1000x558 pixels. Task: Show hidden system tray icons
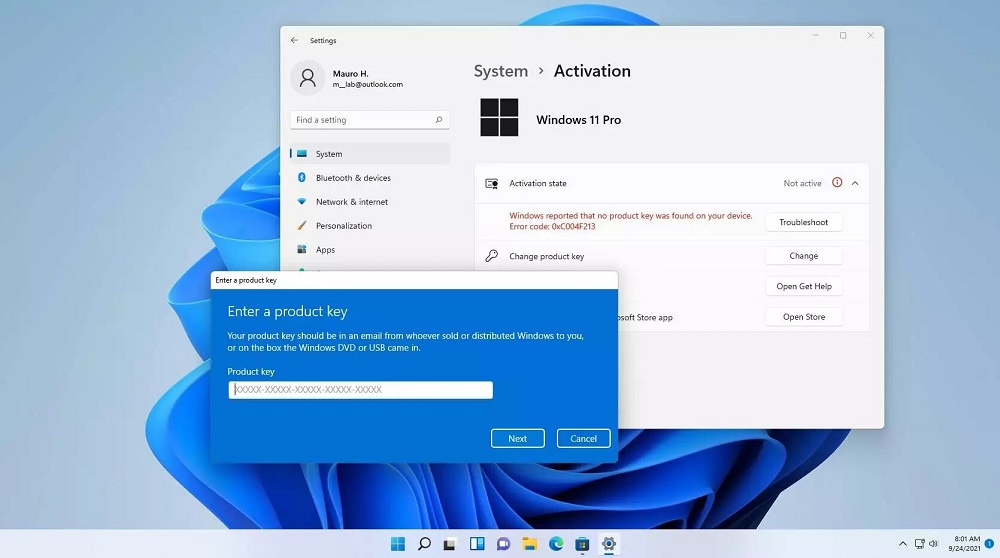(902, 544)
